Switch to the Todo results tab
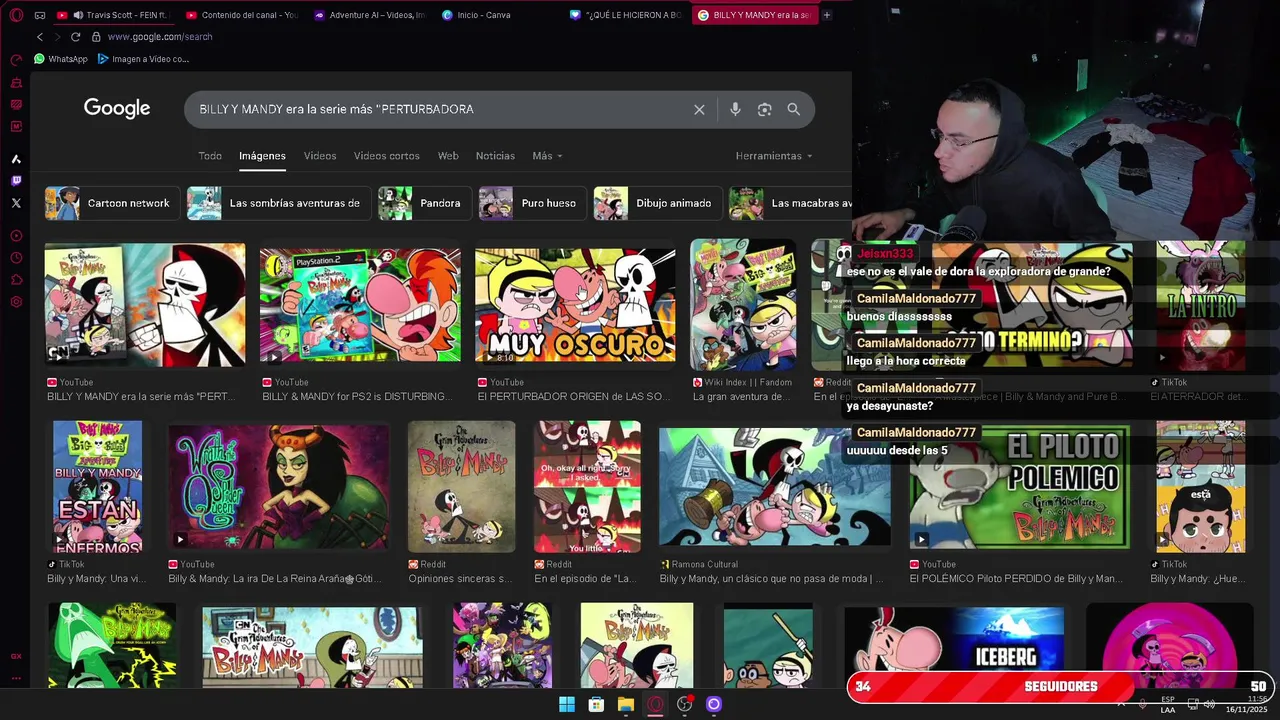The height and width of the screenshot is (720, 1280). coord(210,156)
